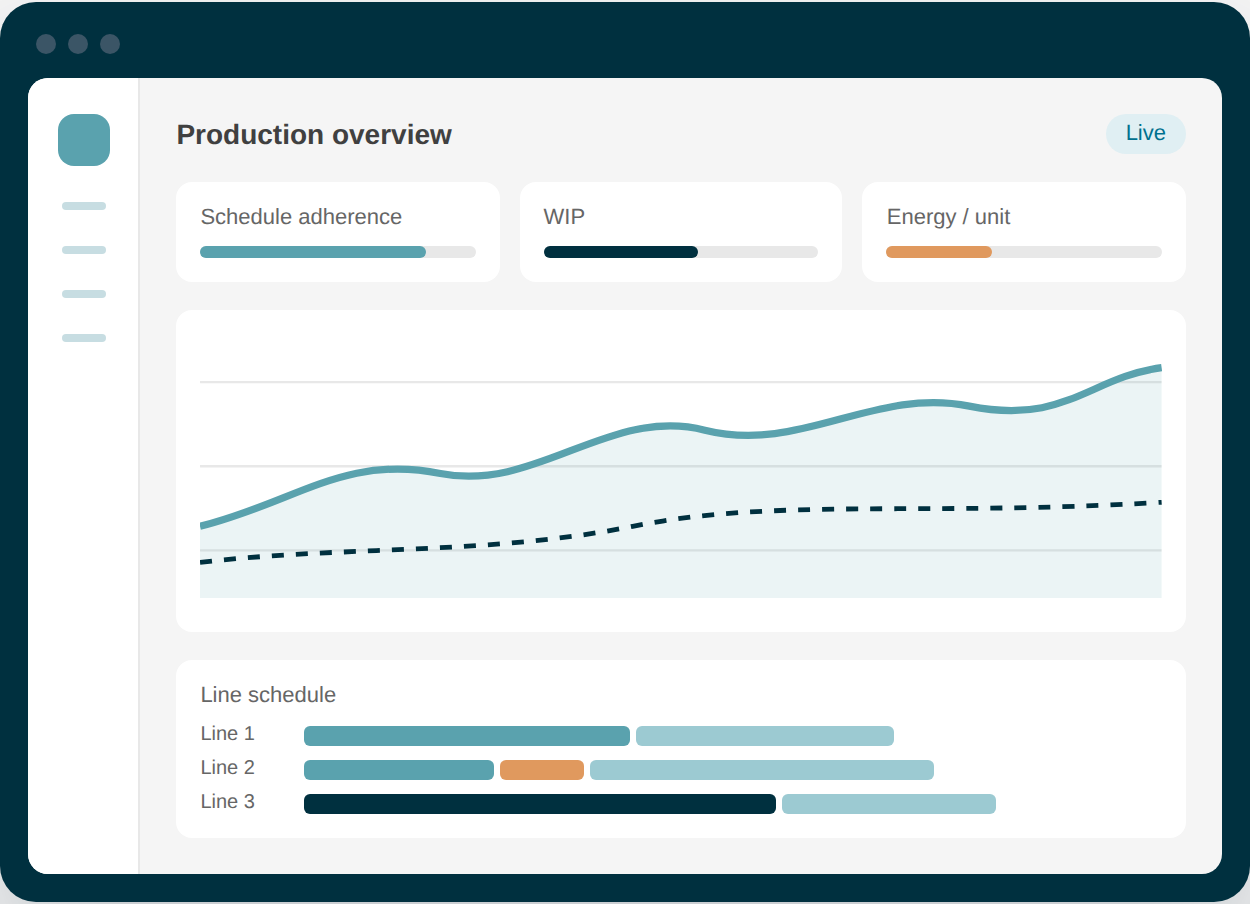The height and width of the screenshot is (904, 1250).
Task: Click Line 3 navy schedule block
Action: coord(540,804)
